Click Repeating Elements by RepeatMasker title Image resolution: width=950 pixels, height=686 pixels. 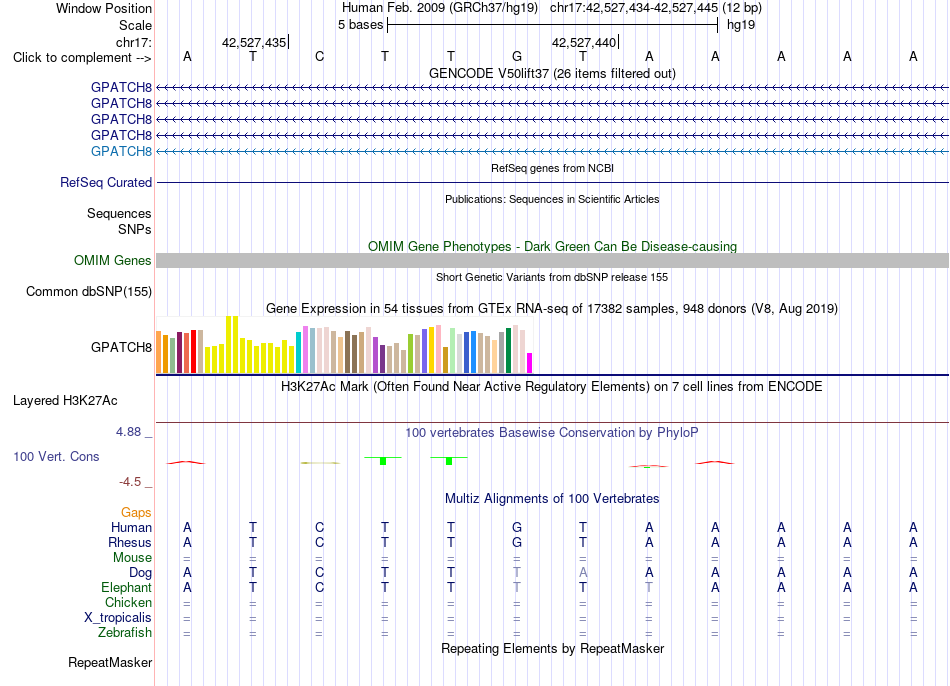[x=552, y=648]
